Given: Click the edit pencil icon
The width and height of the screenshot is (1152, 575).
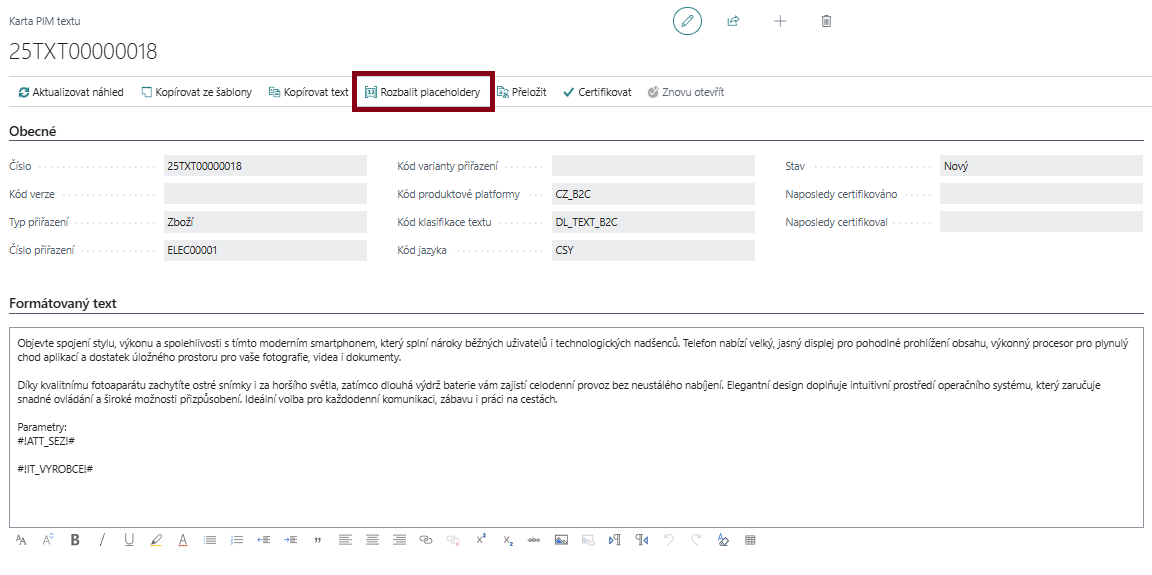Looking at the screenshot, I should click(x=687, y=21).
